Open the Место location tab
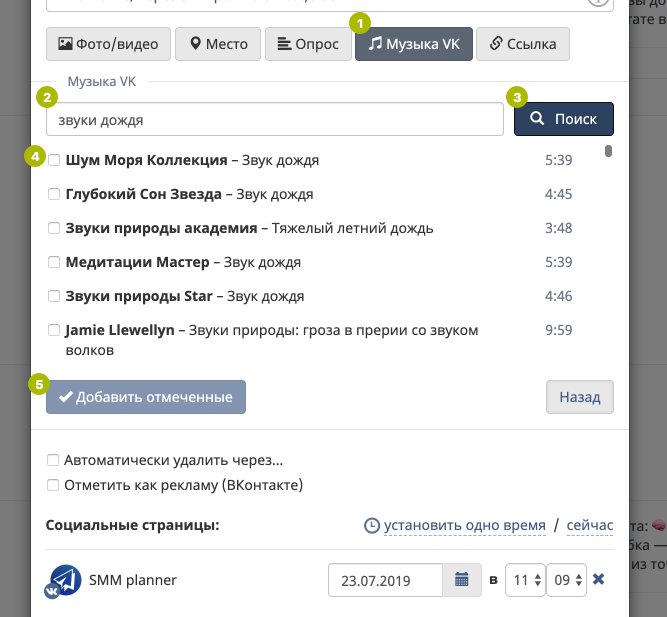The height and width of the screenshot is (617, 667). [218, 44]
